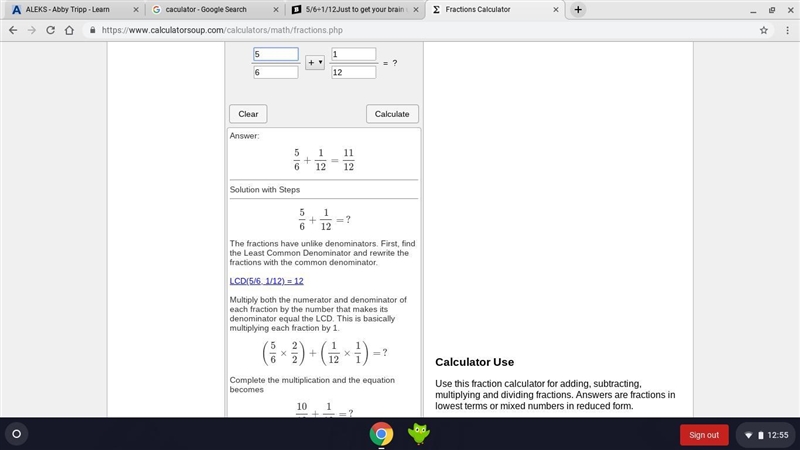Open the Chrome OS launcher circle
The image size is (800, 450).
pyautogui.click(x=16, y=434)
